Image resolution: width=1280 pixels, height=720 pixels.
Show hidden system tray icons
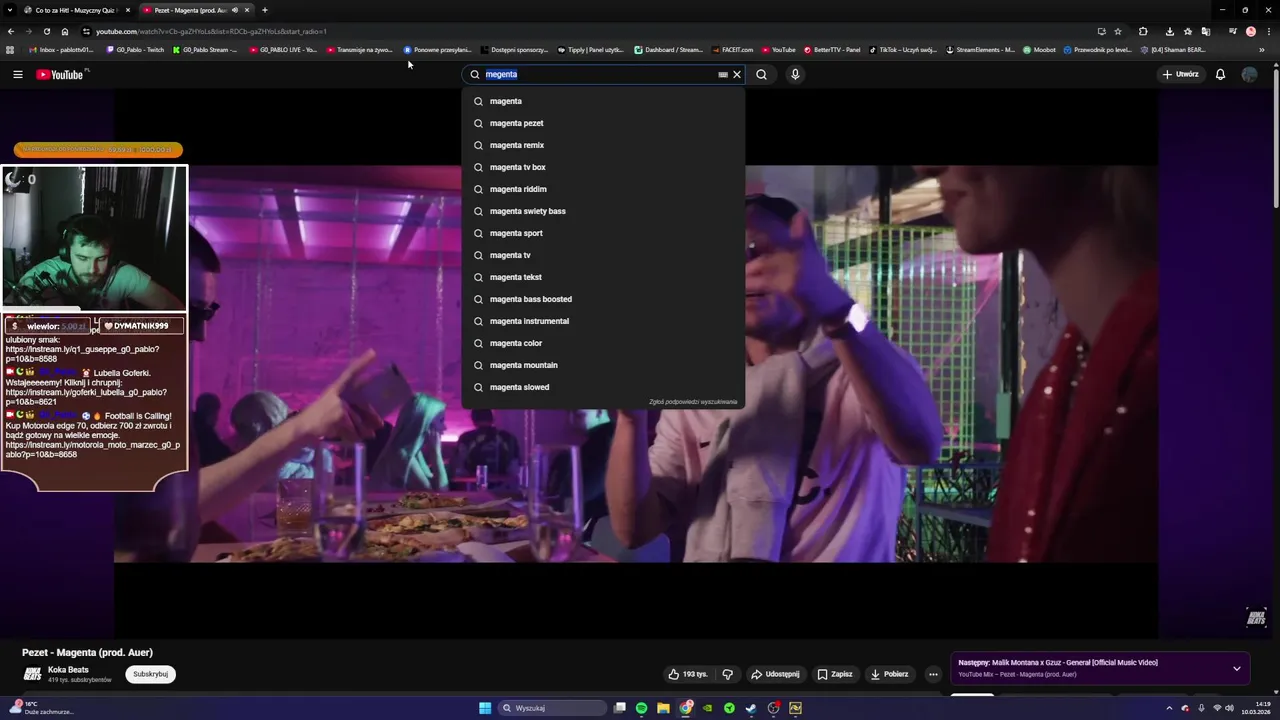(x=1169, y=708)
